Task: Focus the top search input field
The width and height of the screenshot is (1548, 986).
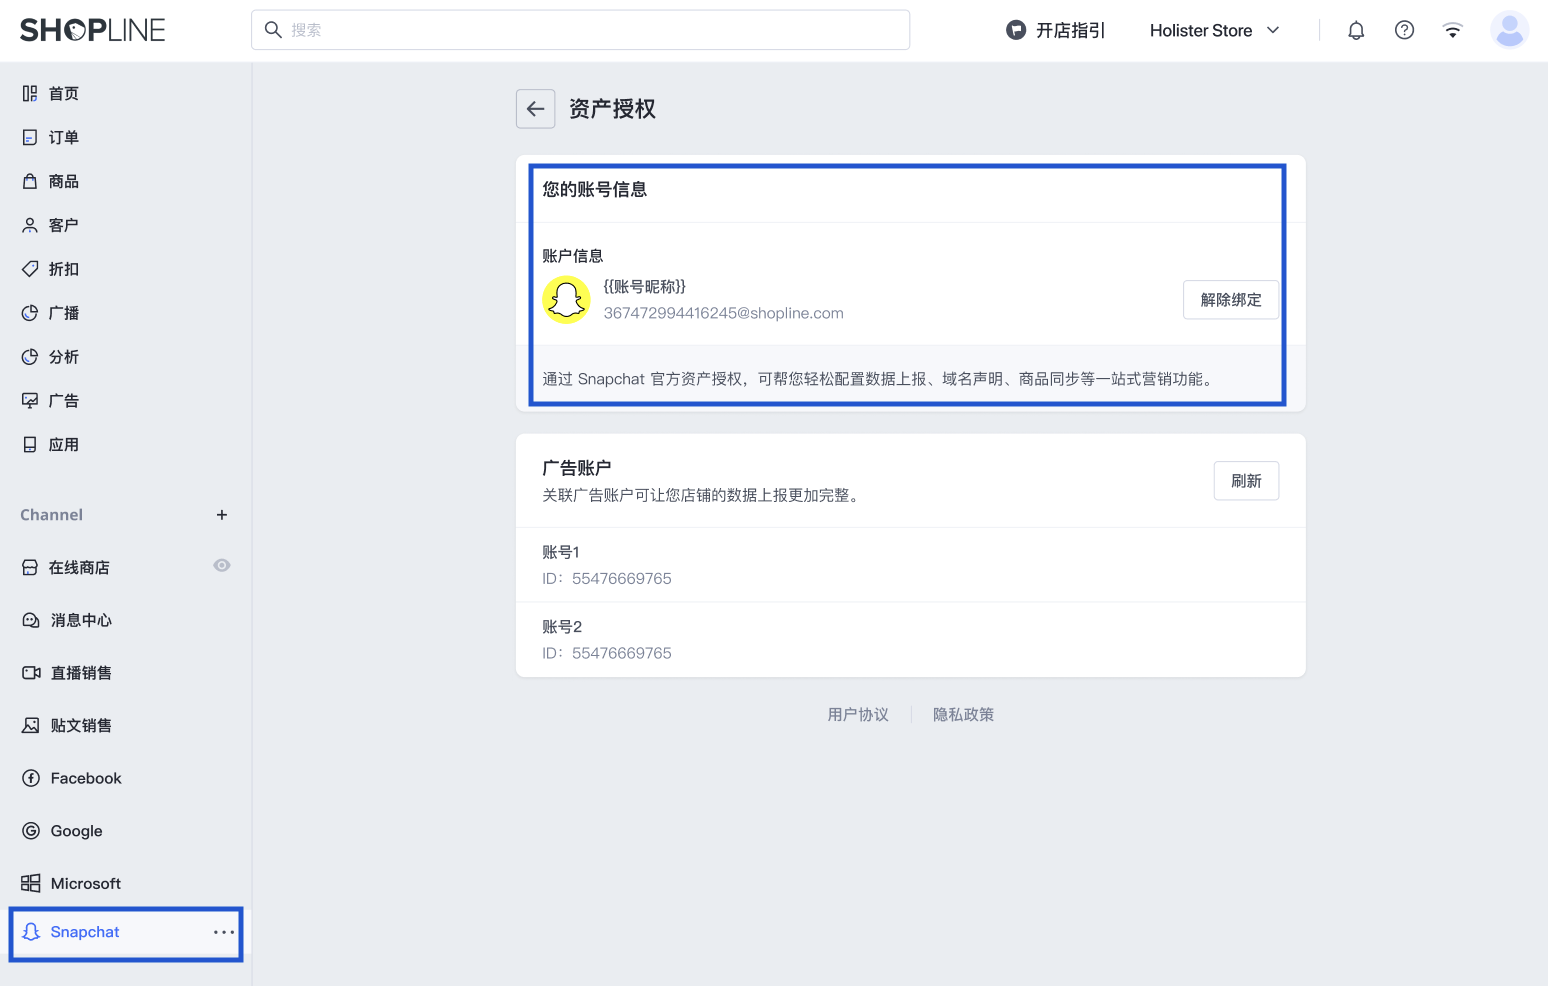Action: point(580,30)
